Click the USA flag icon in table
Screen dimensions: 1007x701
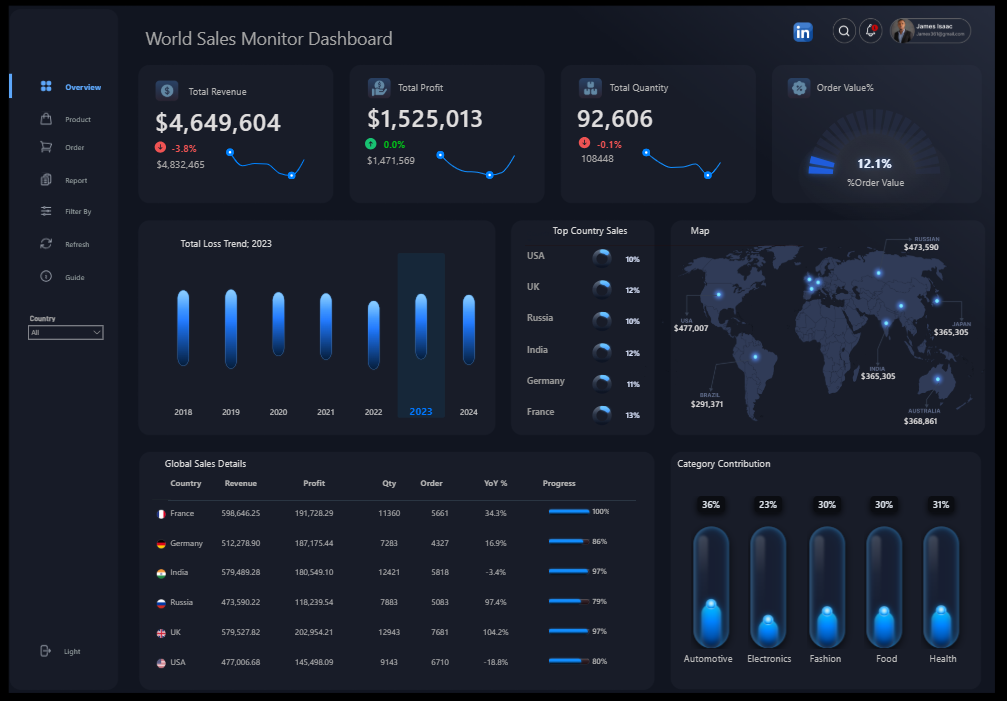point(161,662)
